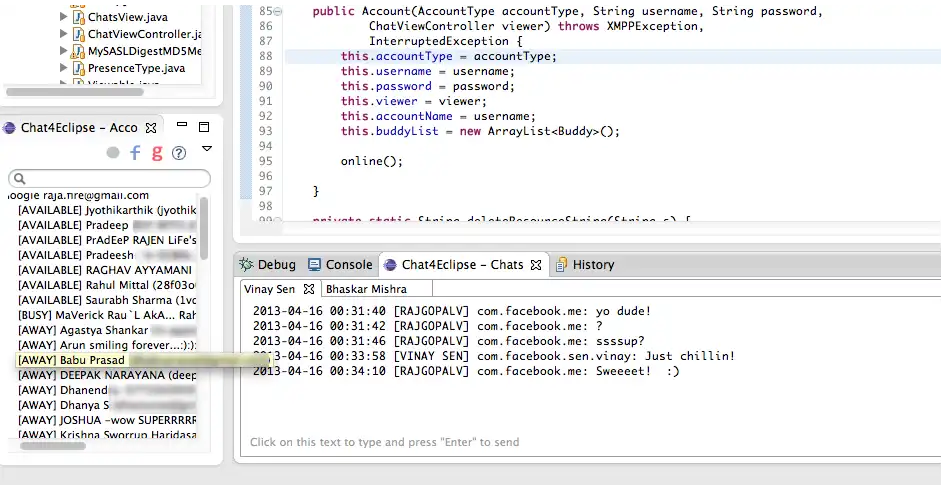
Task: Open the help question mark icon
Action: (x=179, y=153)
